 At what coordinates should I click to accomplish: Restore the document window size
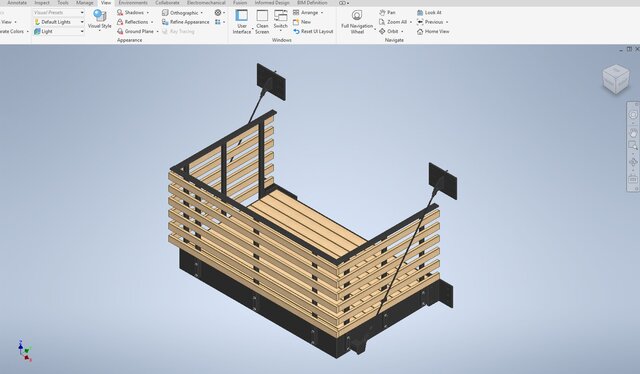pos(629,49)
